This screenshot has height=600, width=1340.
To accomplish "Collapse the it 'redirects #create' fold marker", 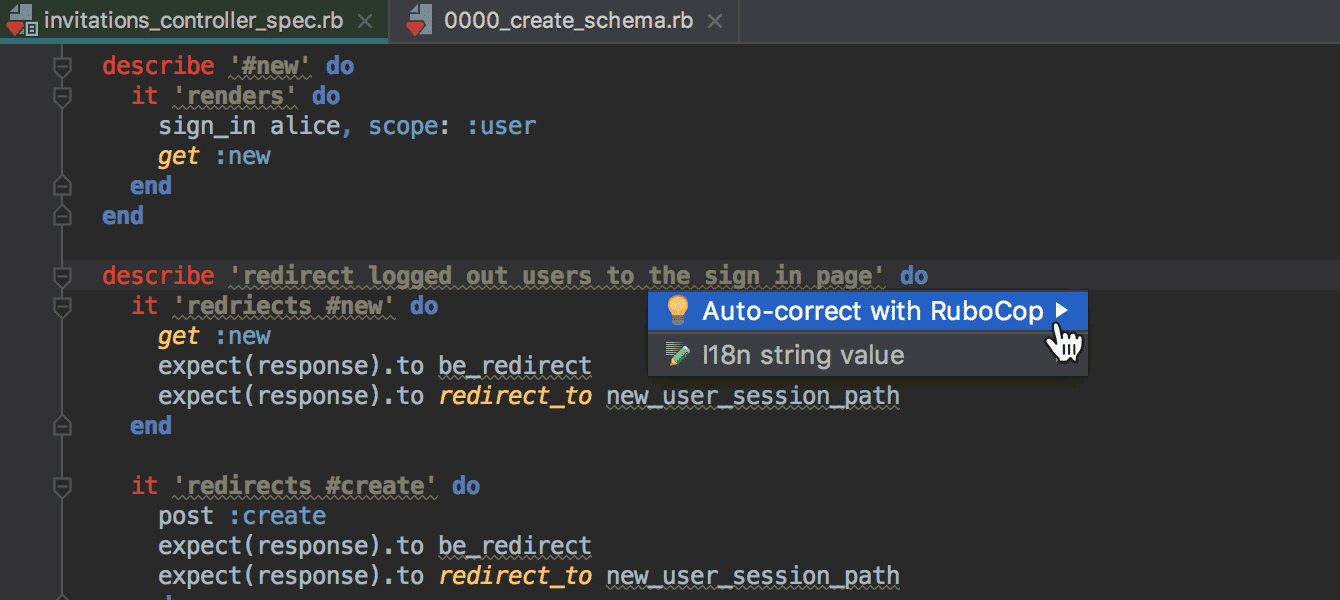I will click(x=62, y=486).
